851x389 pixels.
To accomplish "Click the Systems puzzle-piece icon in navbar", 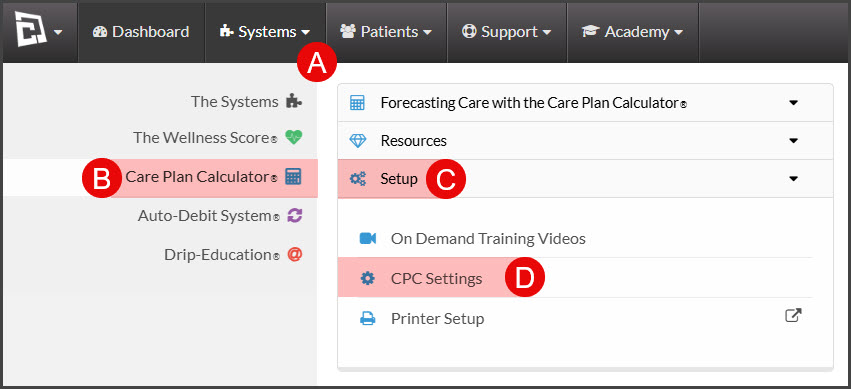I will click(227, 32).
